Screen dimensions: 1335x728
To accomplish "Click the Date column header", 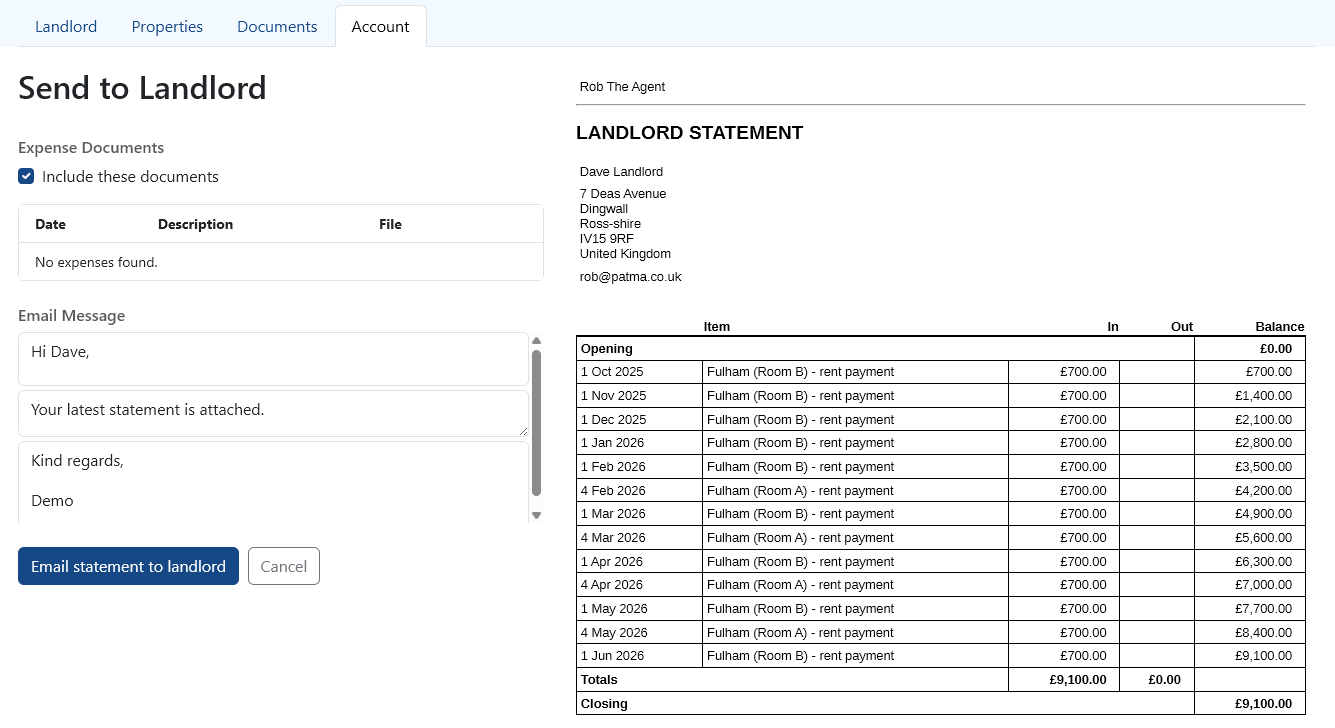I will pos(50,224).
